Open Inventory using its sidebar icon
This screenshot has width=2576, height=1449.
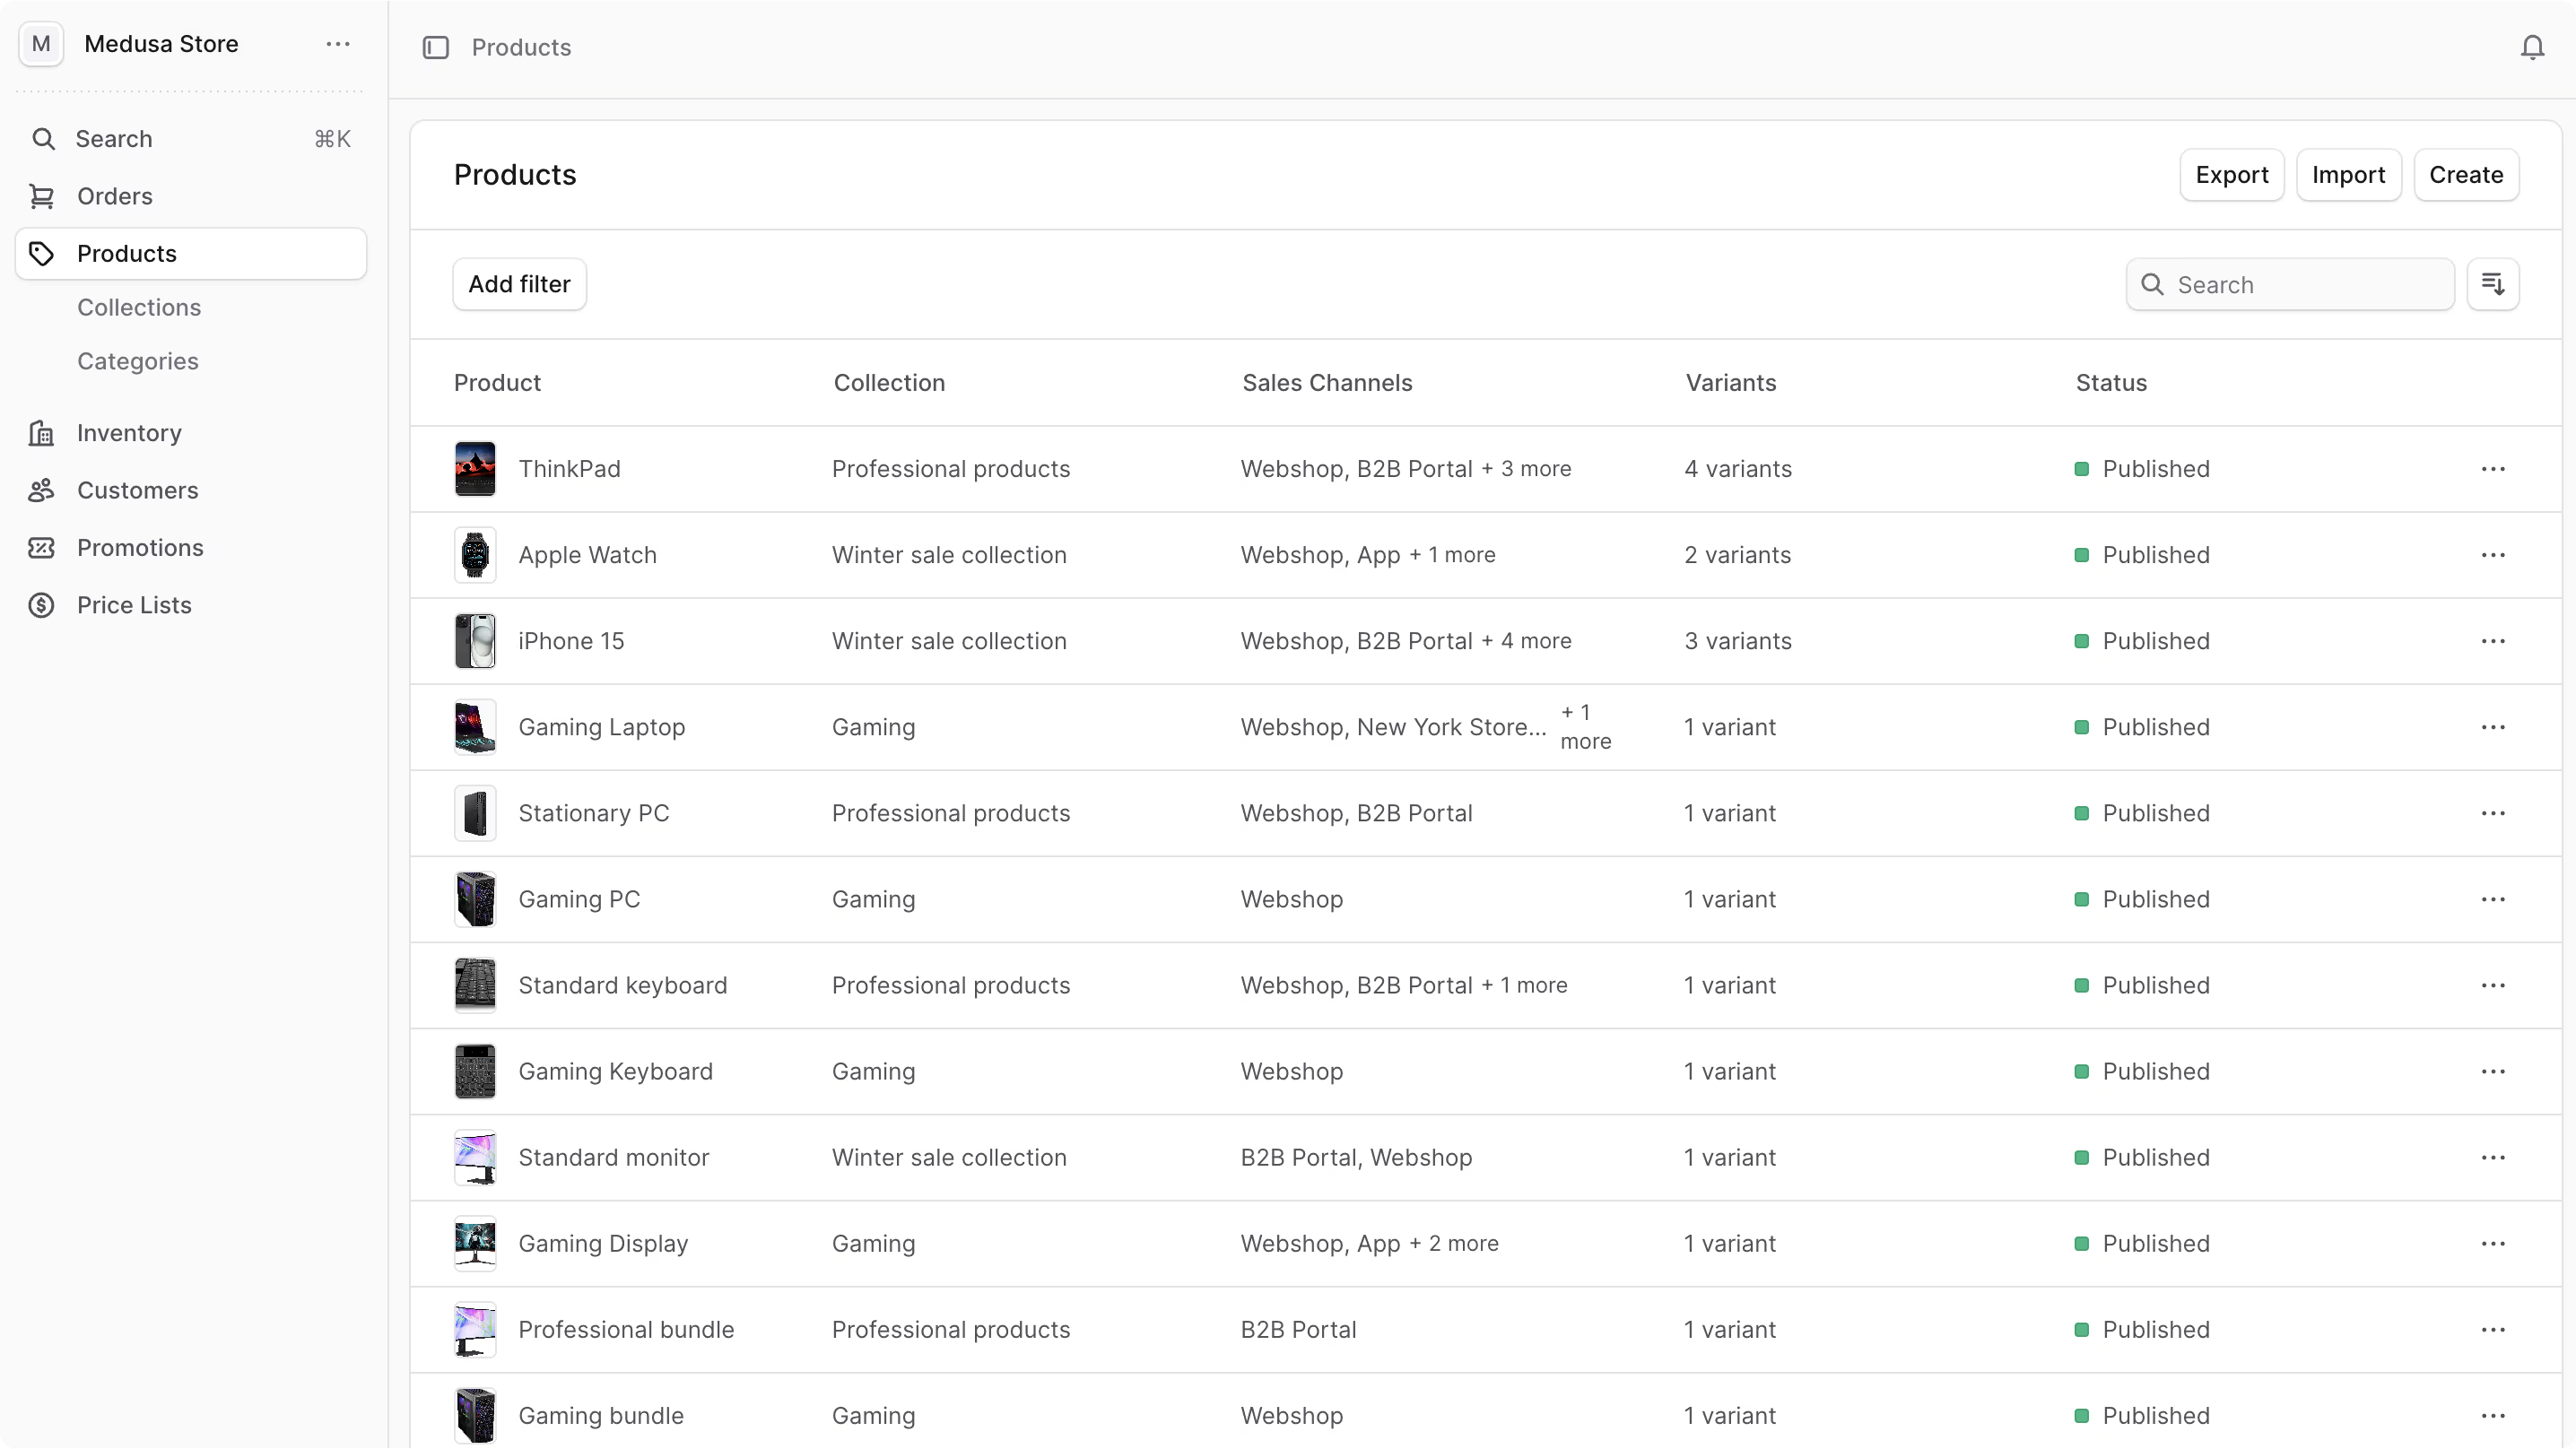point(41,432)
